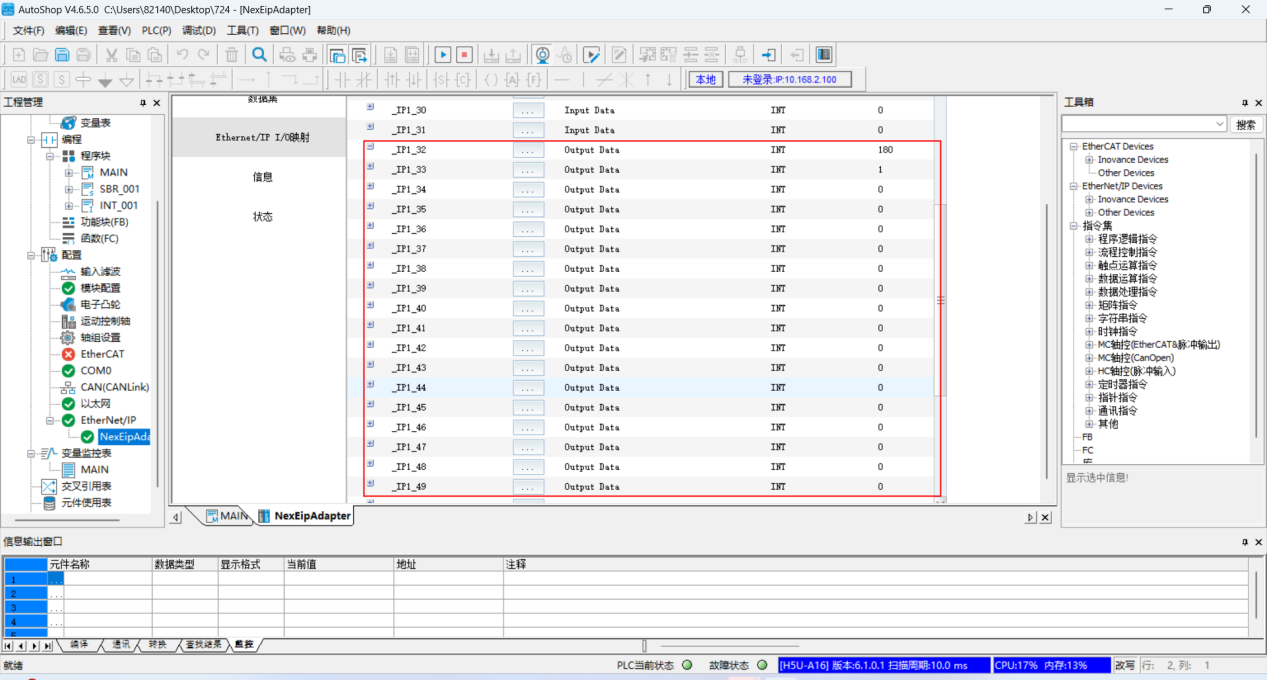Click the "..." button for _IP1_33
The width and height of the screenshot is (1267, 680).
[527, 170]
